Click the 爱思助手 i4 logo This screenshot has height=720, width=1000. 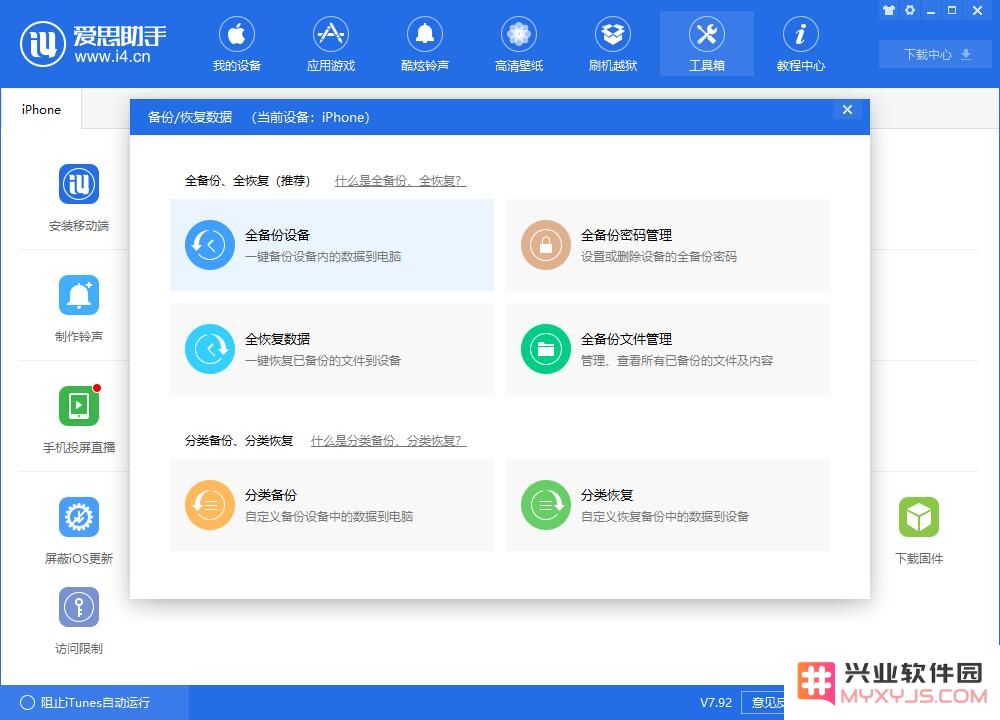(94, 44)
